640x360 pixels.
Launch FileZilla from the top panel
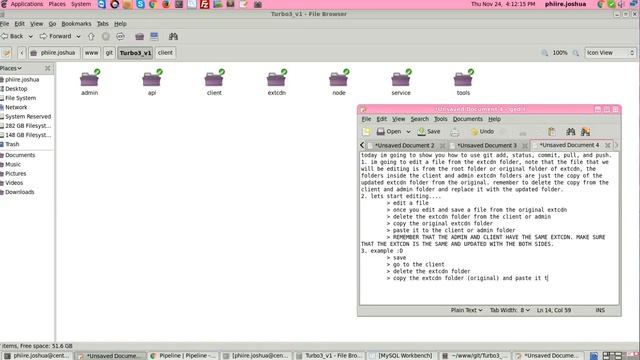pyautogui.click(x=204, y=4)
